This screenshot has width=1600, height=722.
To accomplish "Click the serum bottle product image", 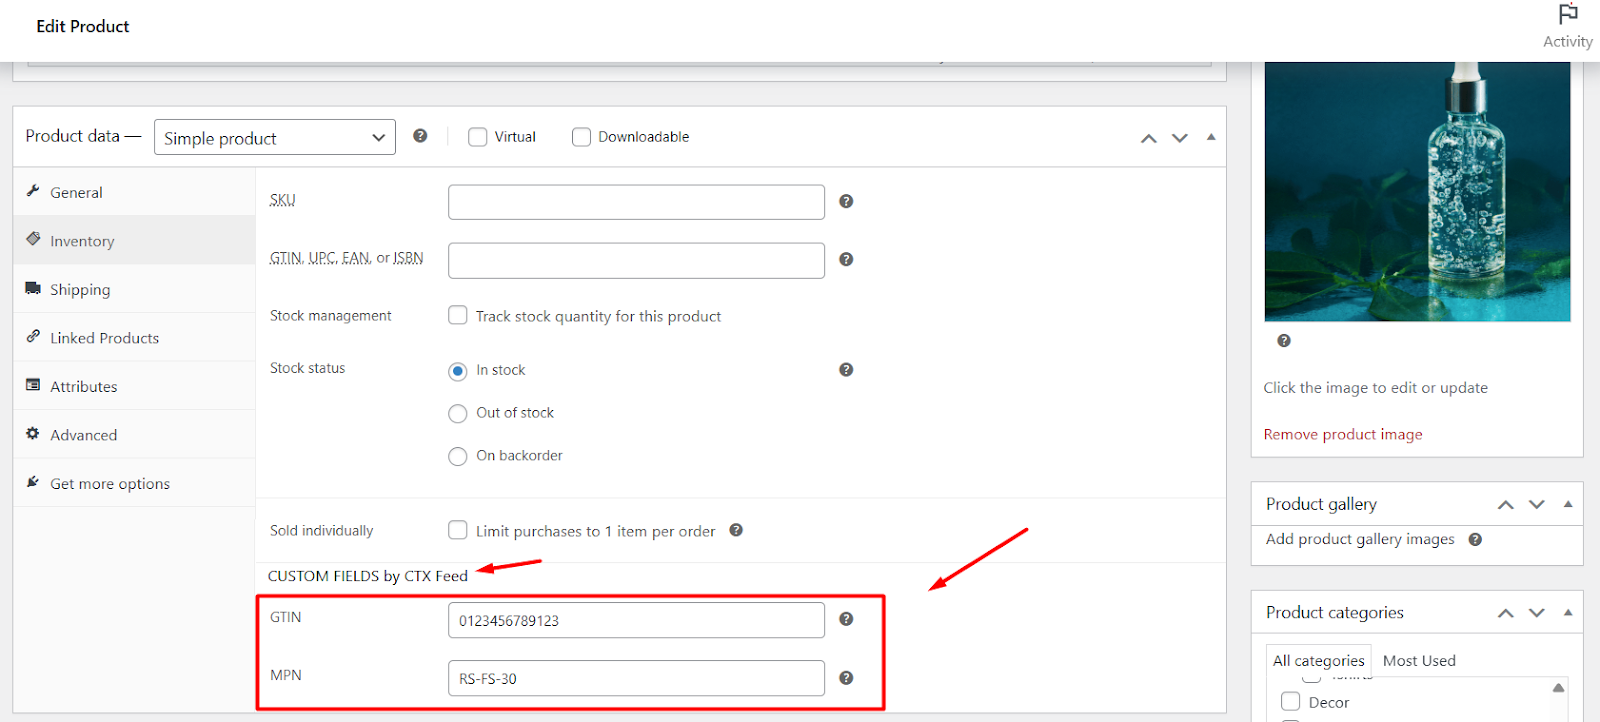I will (x=1417, y=192).
